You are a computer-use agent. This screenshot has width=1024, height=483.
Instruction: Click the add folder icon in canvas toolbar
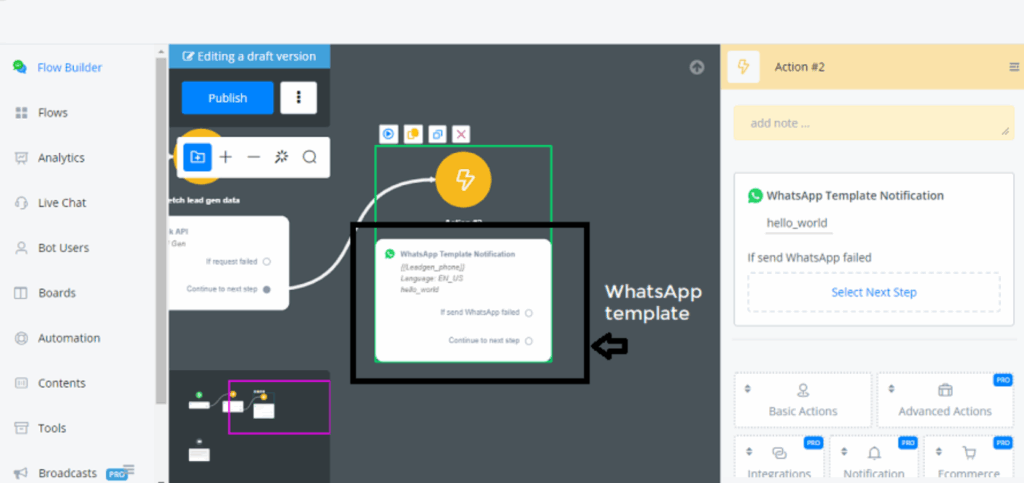[x=197, y=157]
